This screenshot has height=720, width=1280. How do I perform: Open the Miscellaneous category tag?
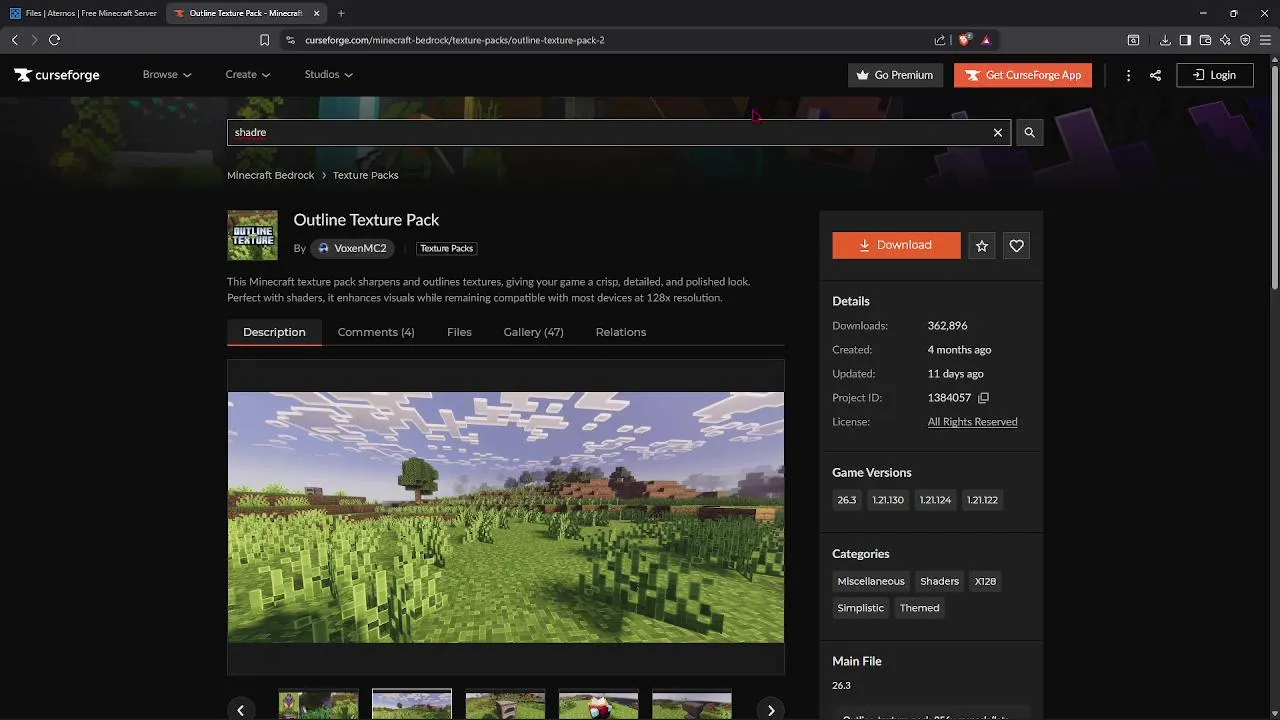tap(871, 581)
